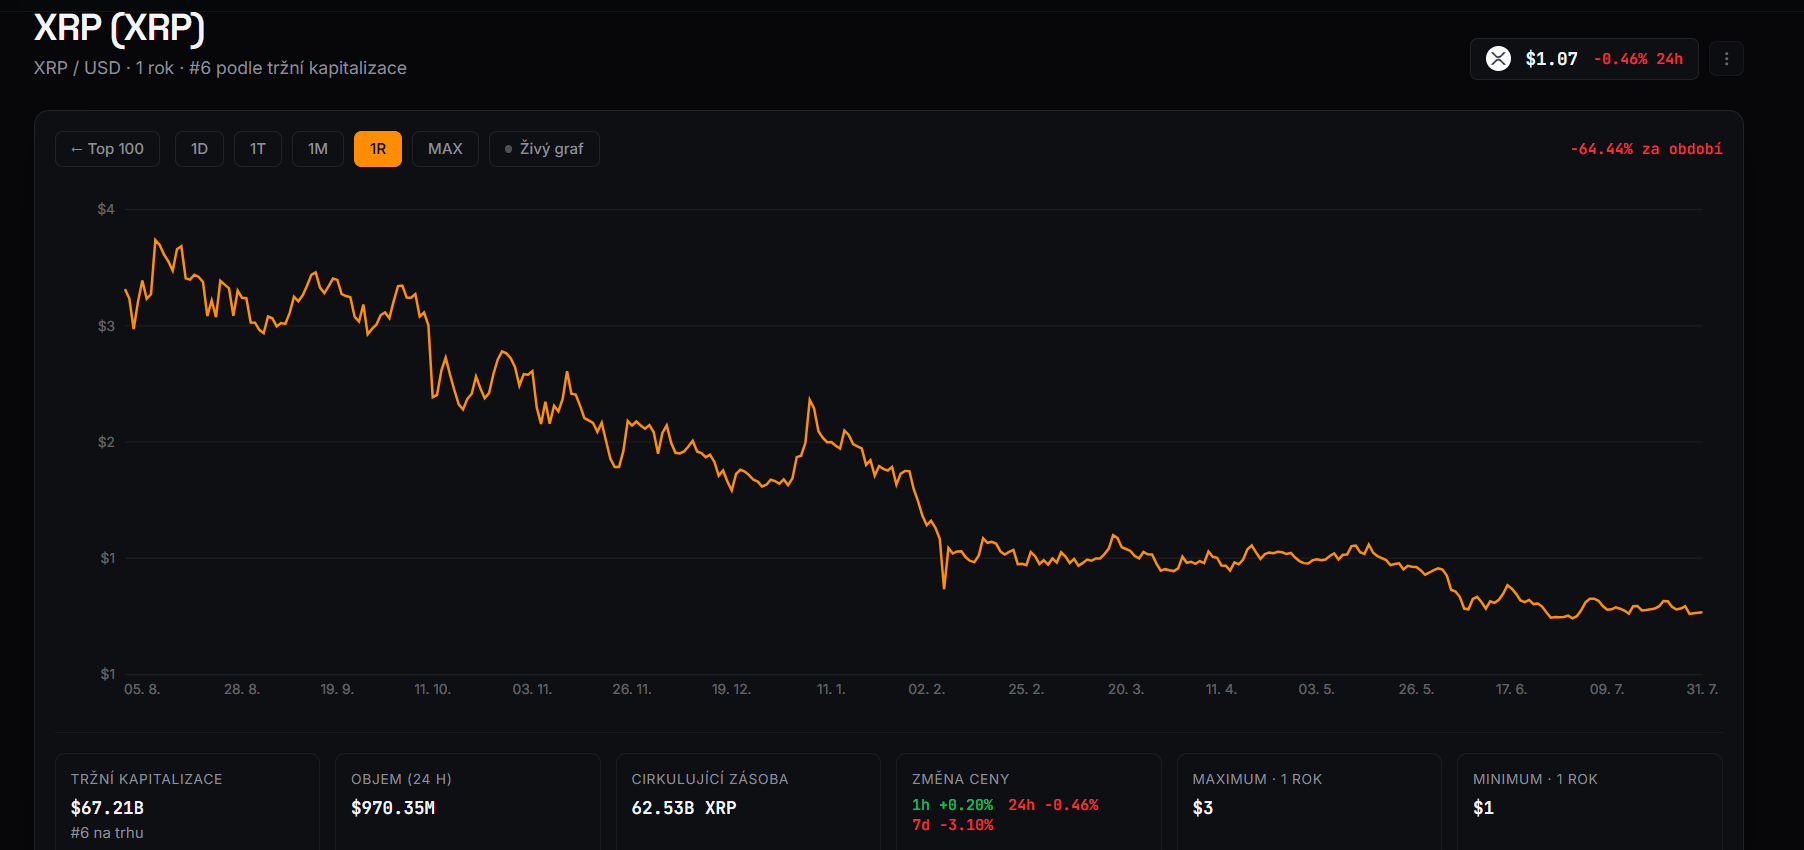Viewport: 1804px width, 850px height.
Task: Click the Cirkulující zásoba 62.53B XRP value
Action: [x=684, y=808]
